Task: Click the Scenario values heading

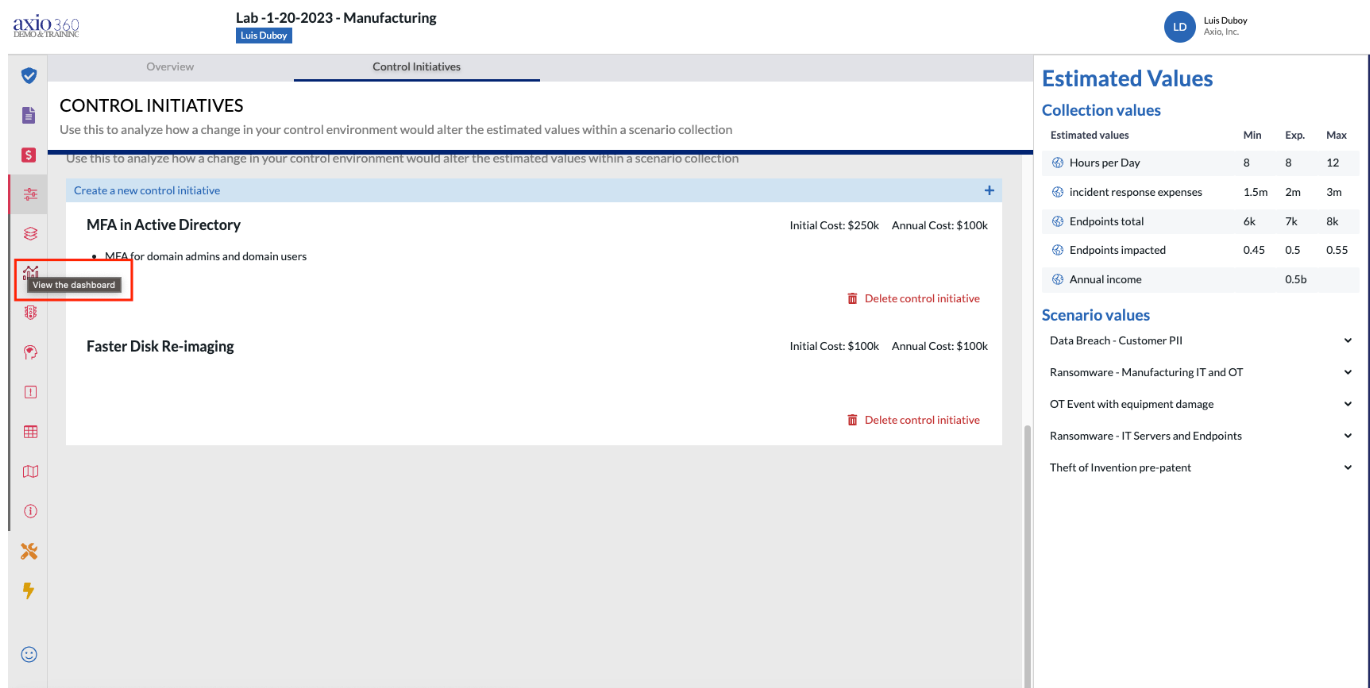Action: [x=1096, y=315]
